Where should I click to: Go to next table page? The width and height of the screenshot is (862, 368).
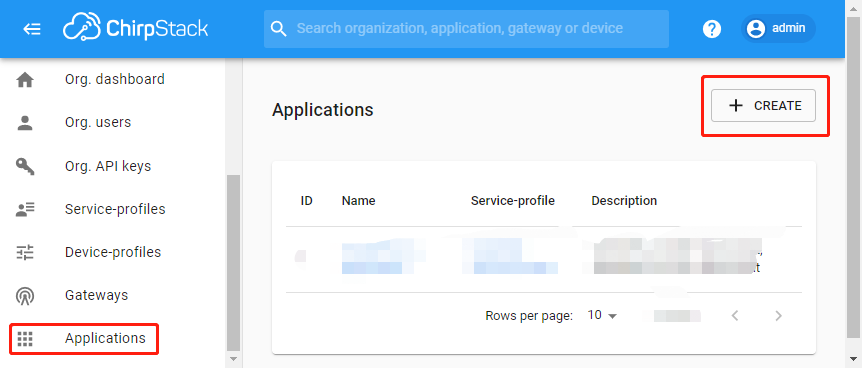(x=778, y=316)
